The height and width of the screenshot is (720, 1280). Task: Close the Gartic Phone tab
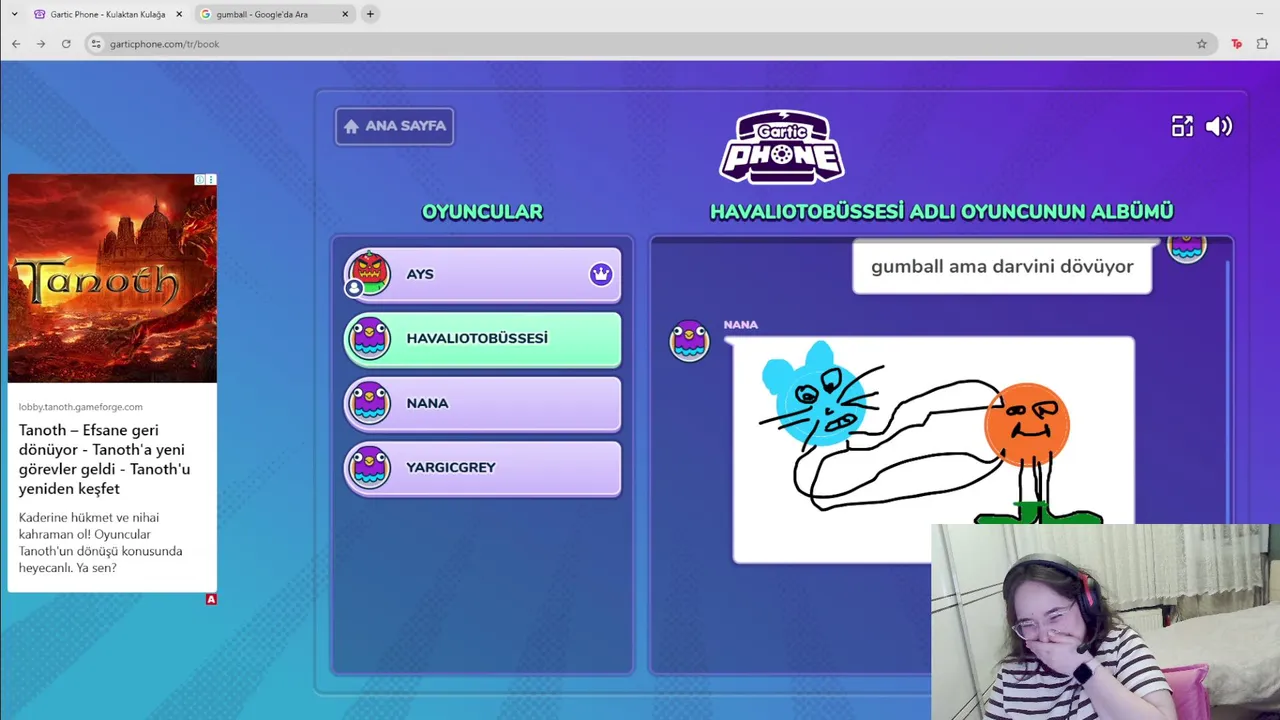(x=179, y=14)
